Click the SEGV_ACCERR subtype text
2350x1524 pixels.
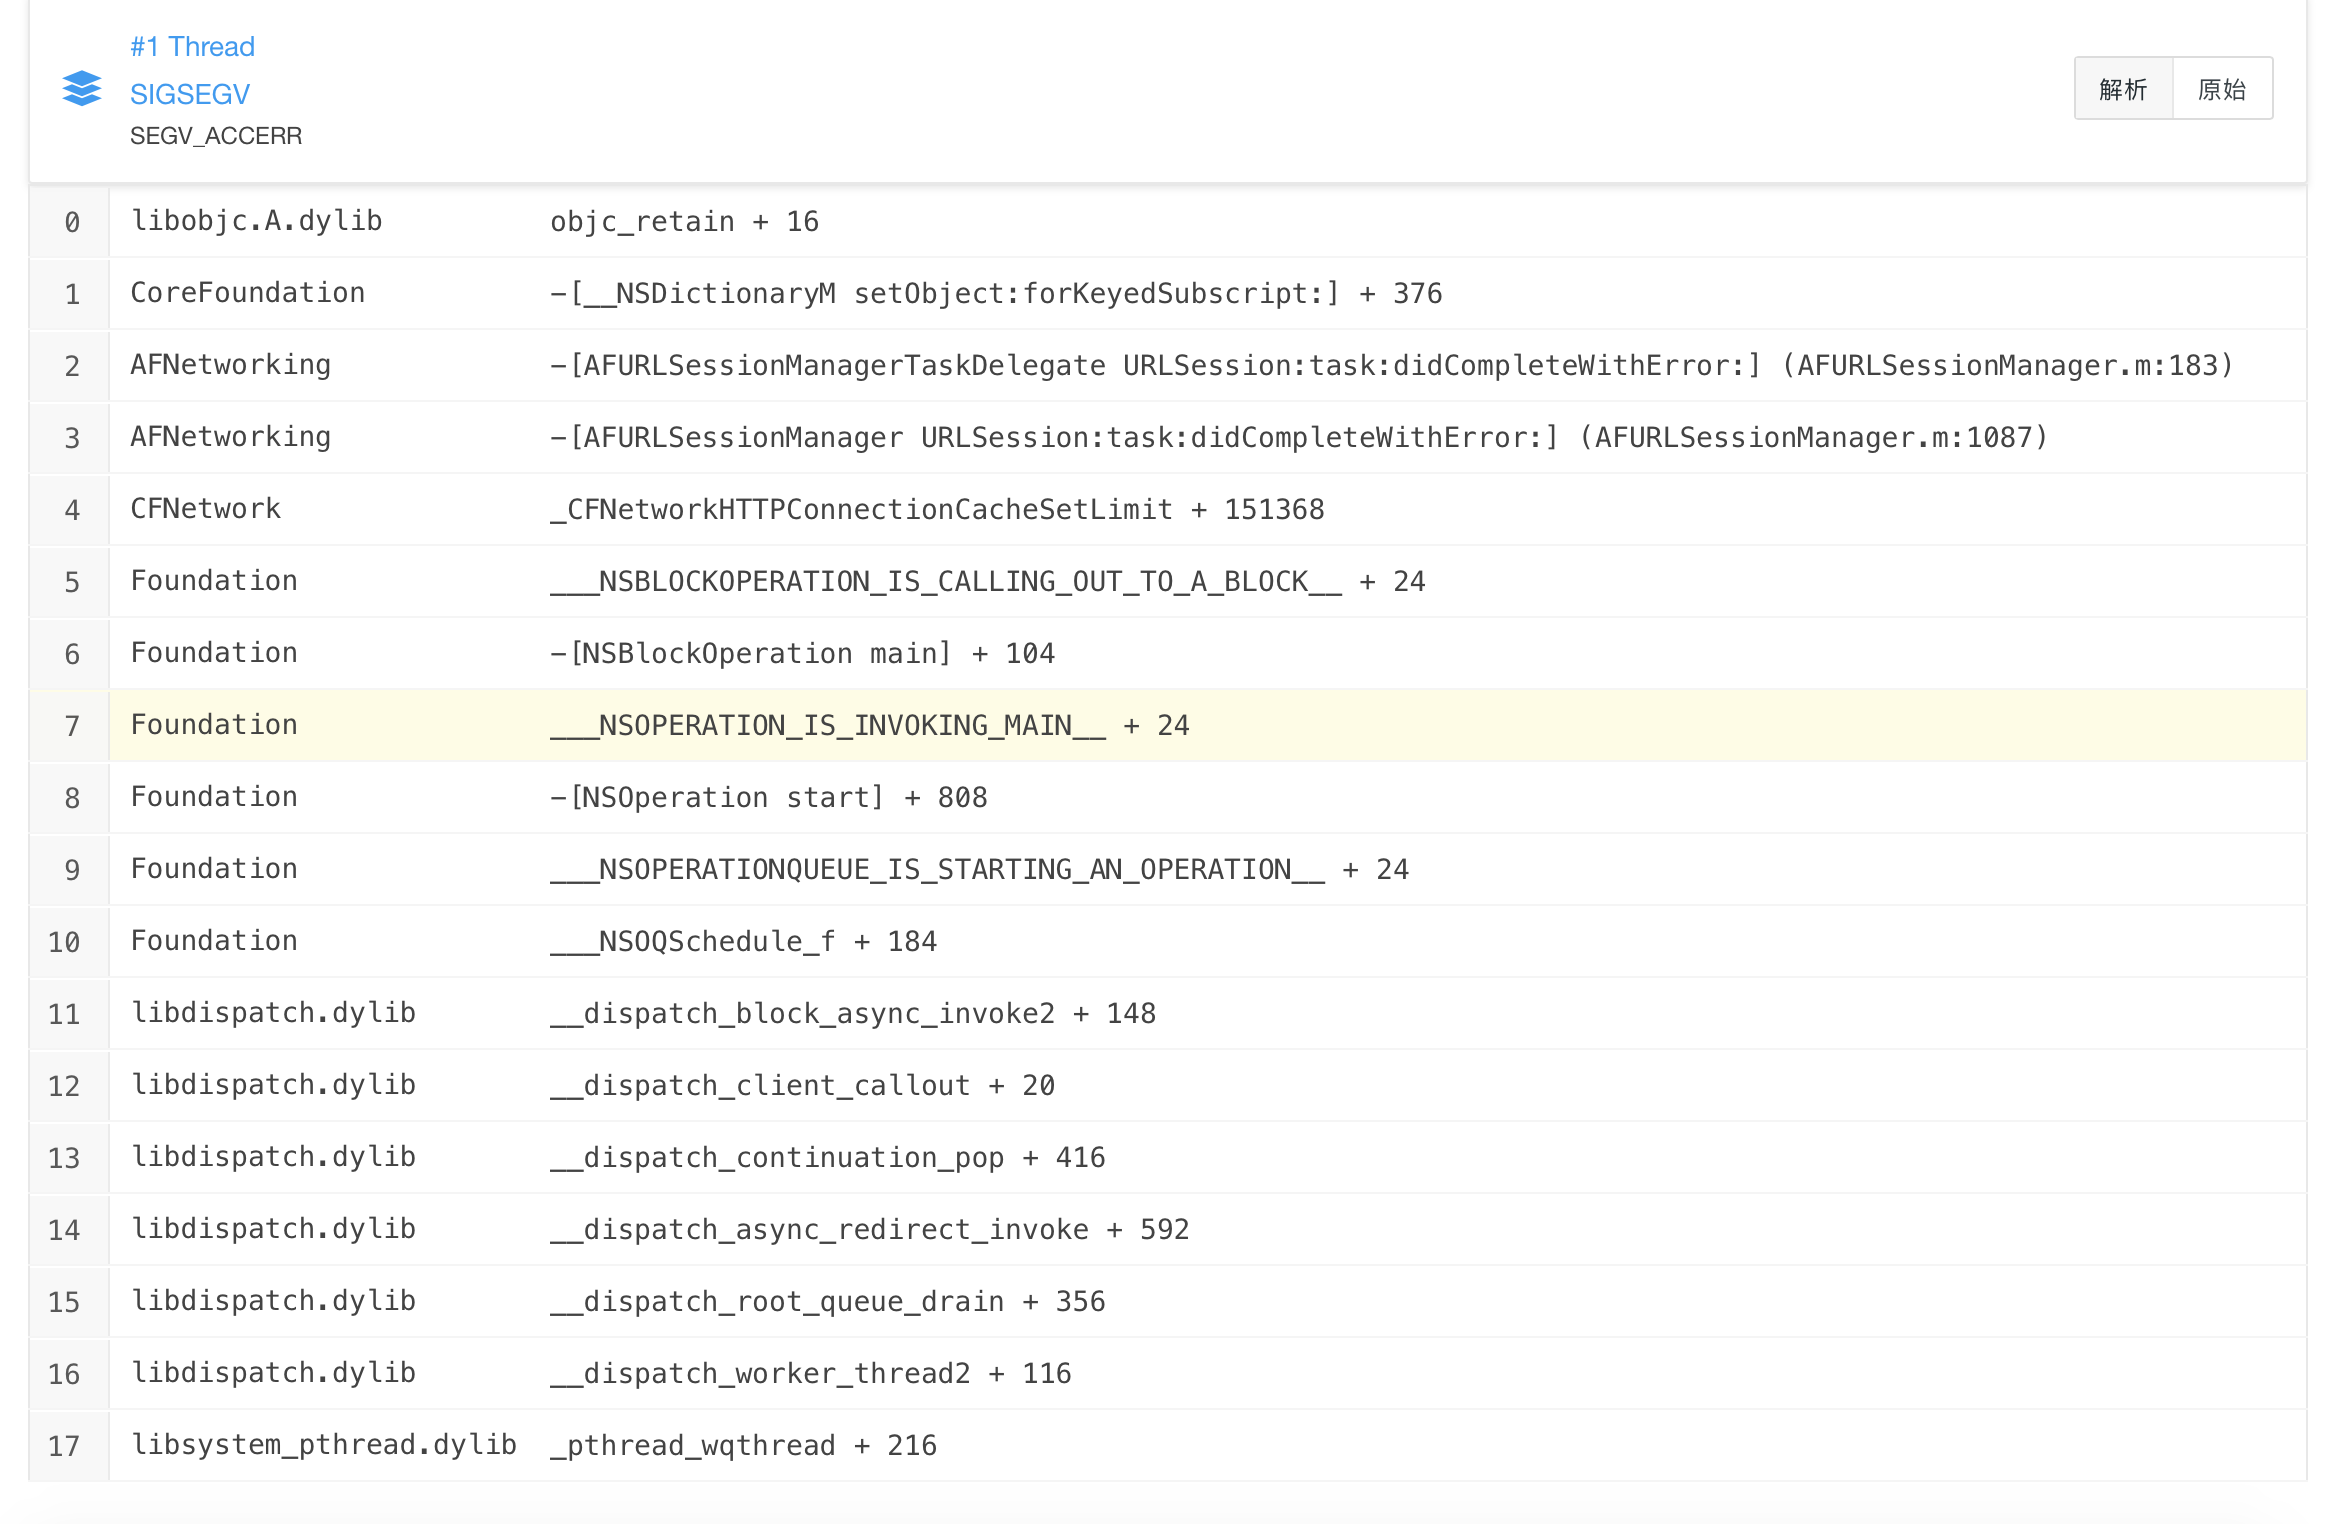(216, 136)
